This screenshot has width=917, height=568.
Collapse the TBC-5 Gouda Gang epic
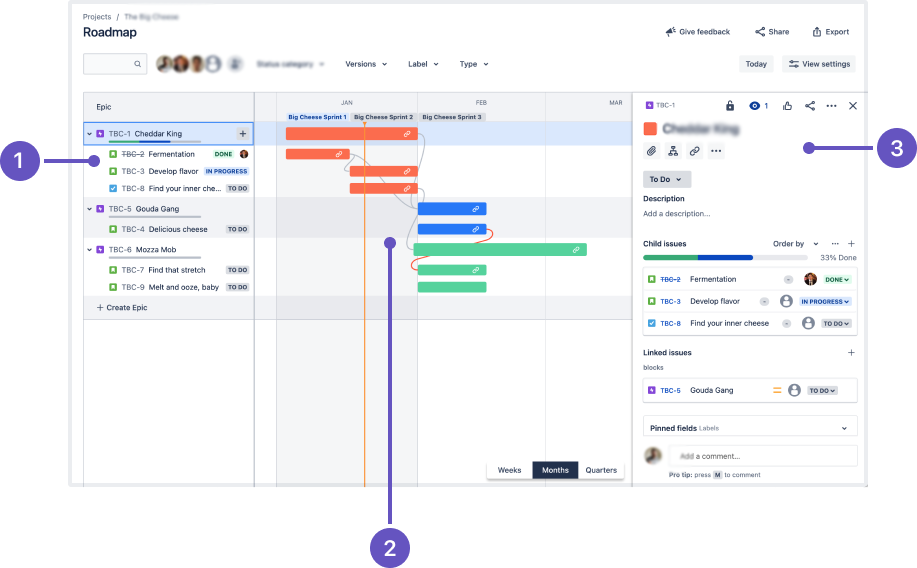pyautogui.click(x=89, y=209)
